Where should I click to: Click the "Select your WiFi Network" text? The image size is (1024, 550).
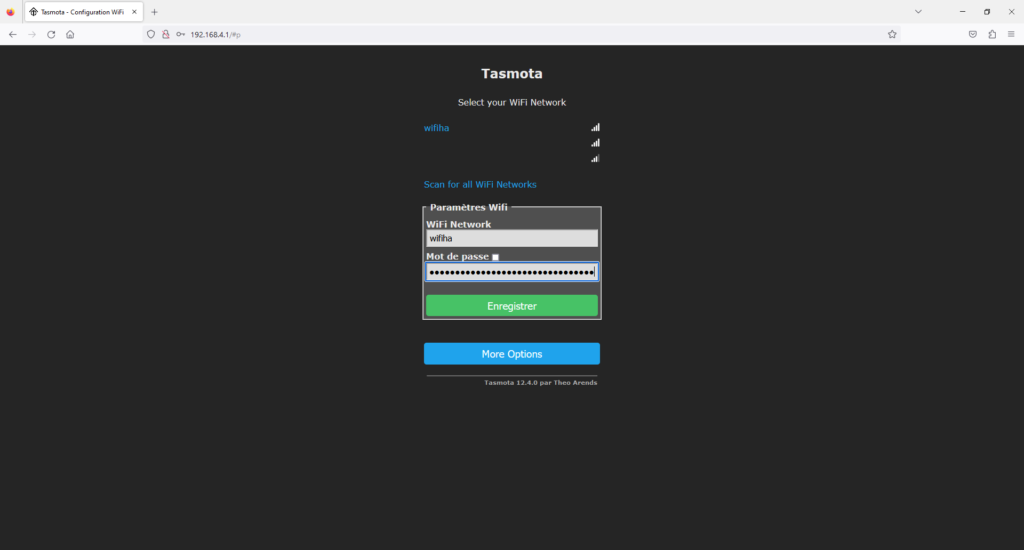[512, 103]
